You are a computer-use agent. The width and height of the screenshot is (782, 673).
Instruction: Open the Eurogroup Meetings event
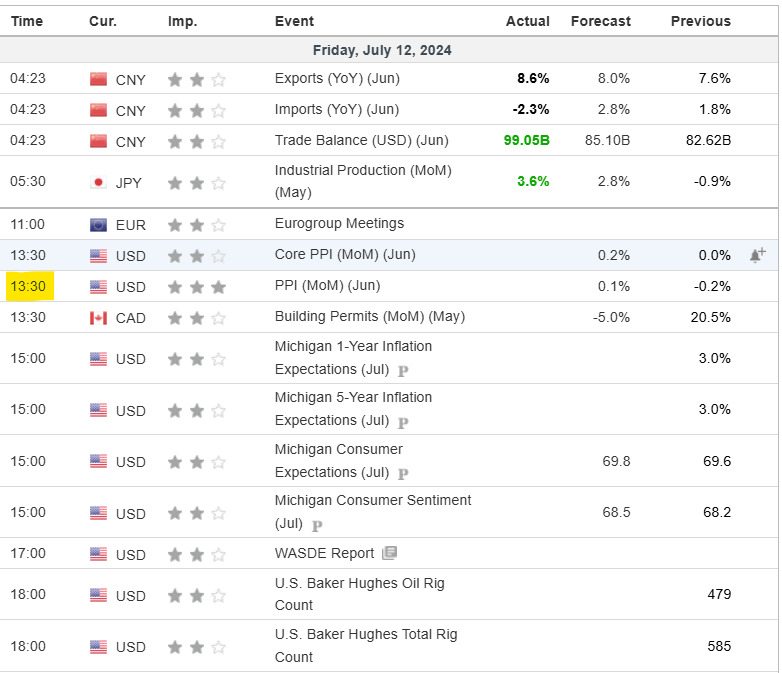point(339,223)
